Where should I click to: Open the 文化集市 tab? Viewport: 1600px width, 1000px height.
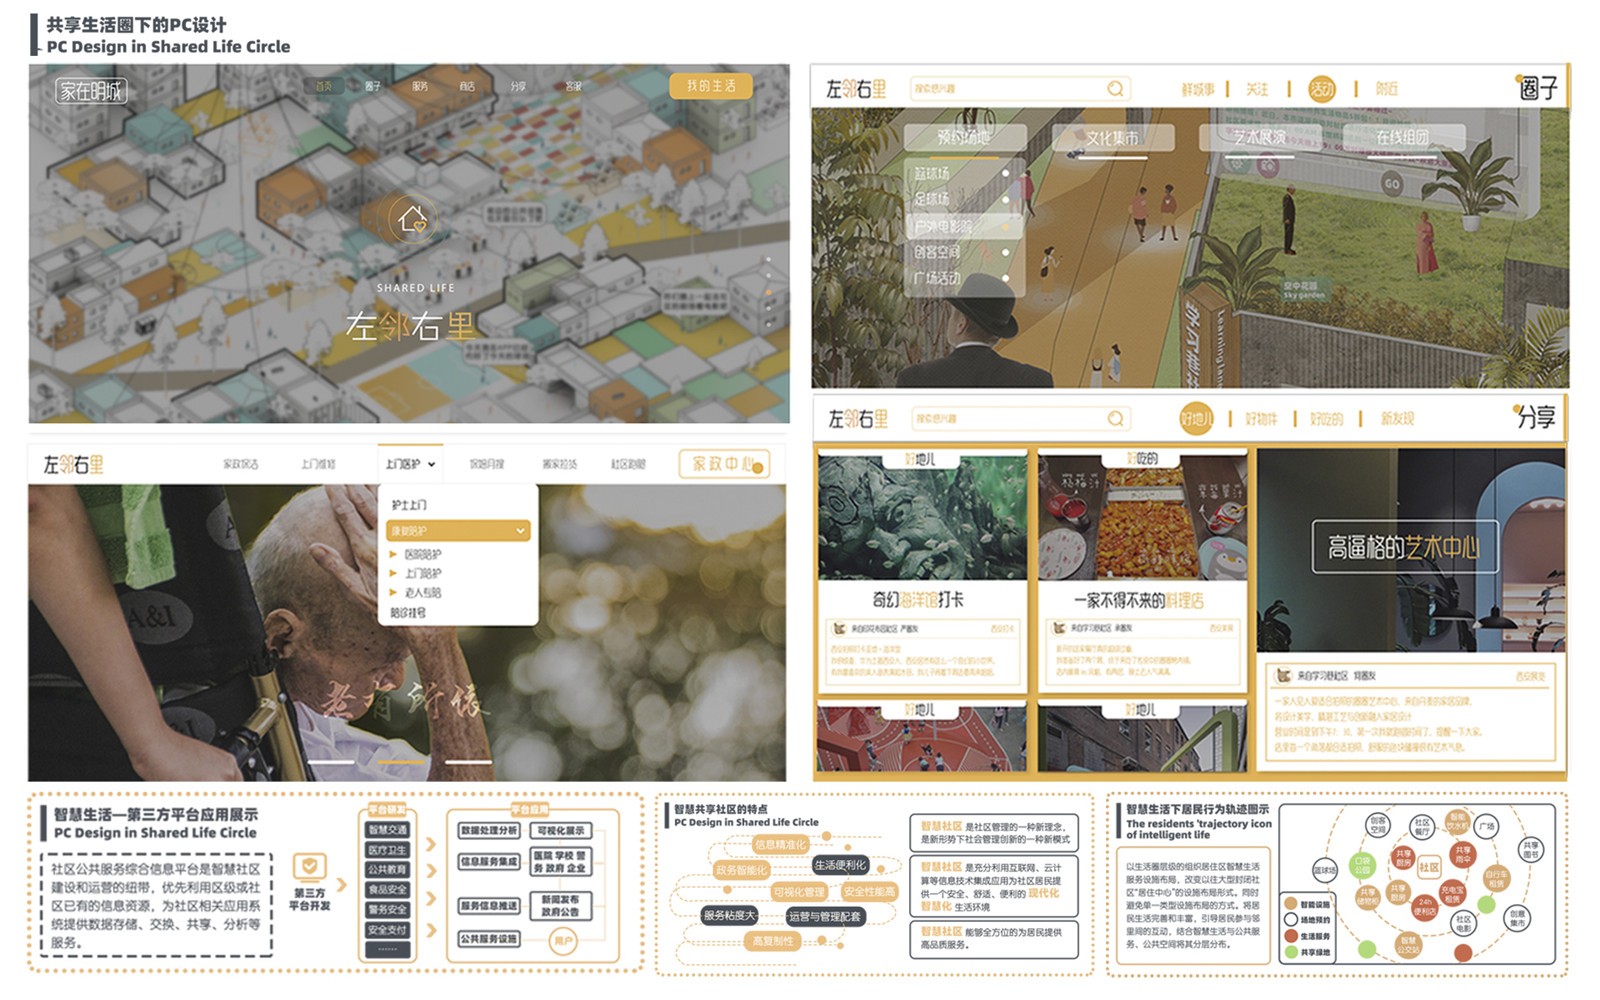[1111, 138]
